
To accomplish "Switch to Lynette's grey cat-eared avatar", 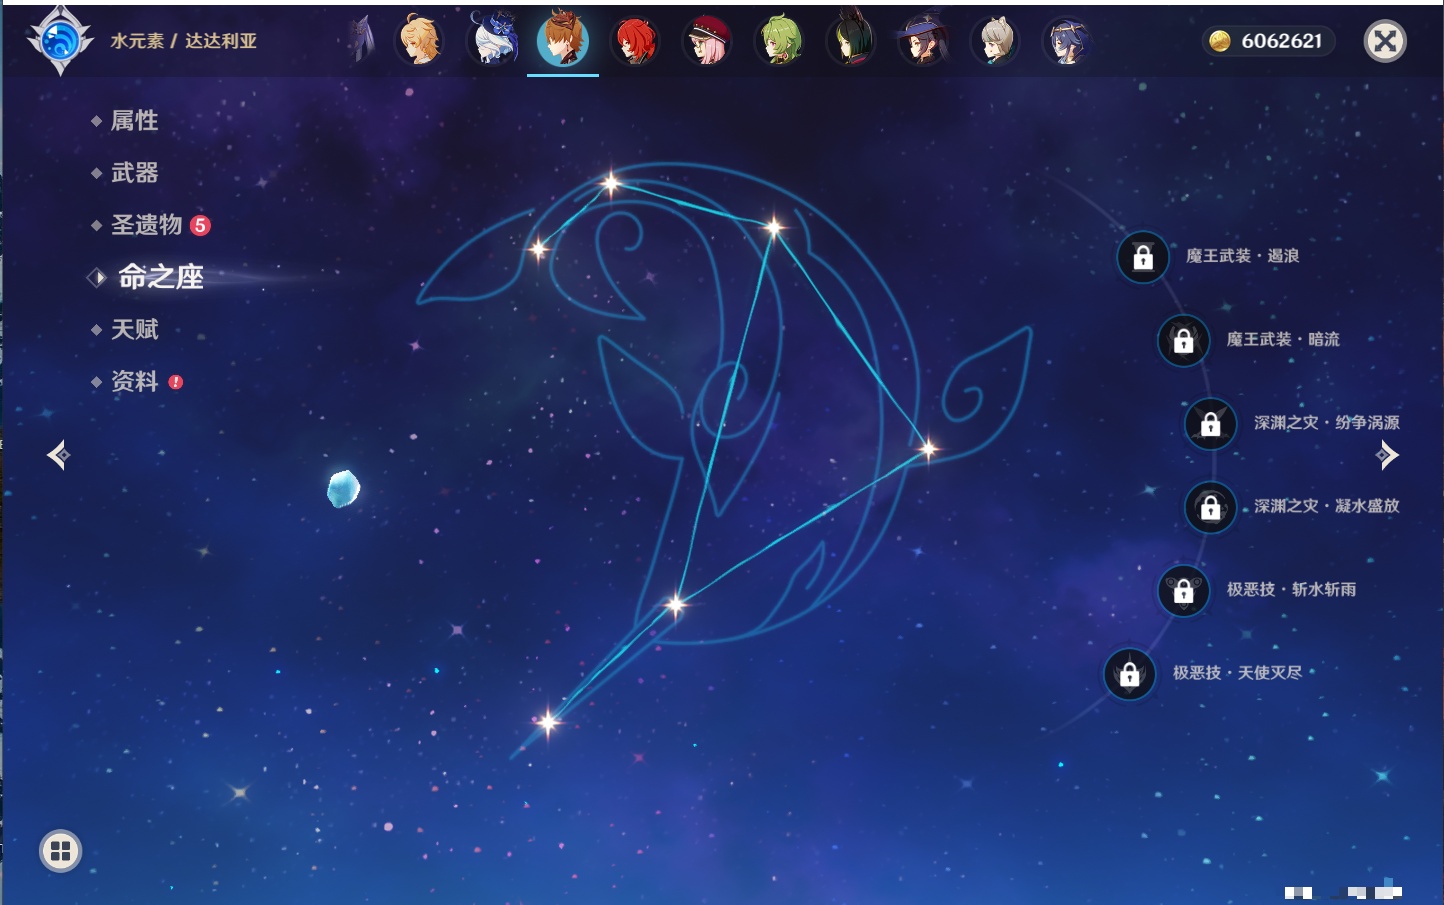I will (x=995, y=41).
